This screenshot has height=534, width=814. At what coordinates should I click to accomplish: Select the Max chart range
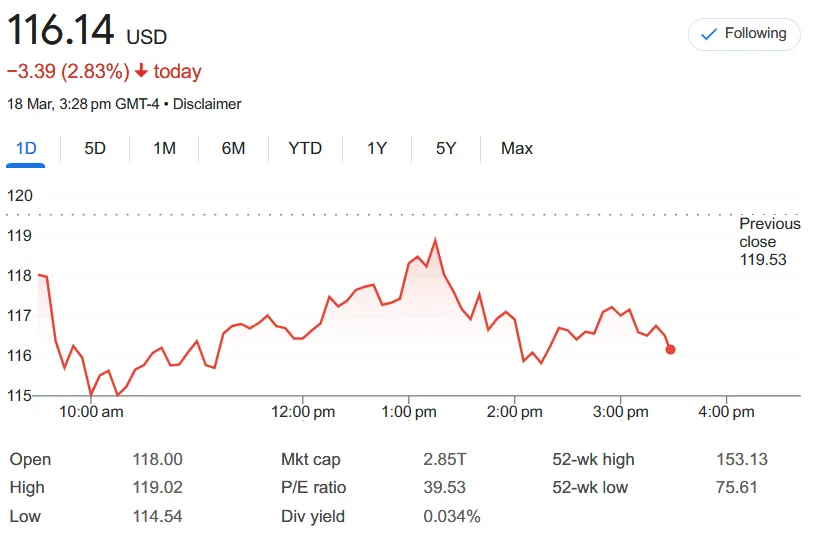[517, 148]
